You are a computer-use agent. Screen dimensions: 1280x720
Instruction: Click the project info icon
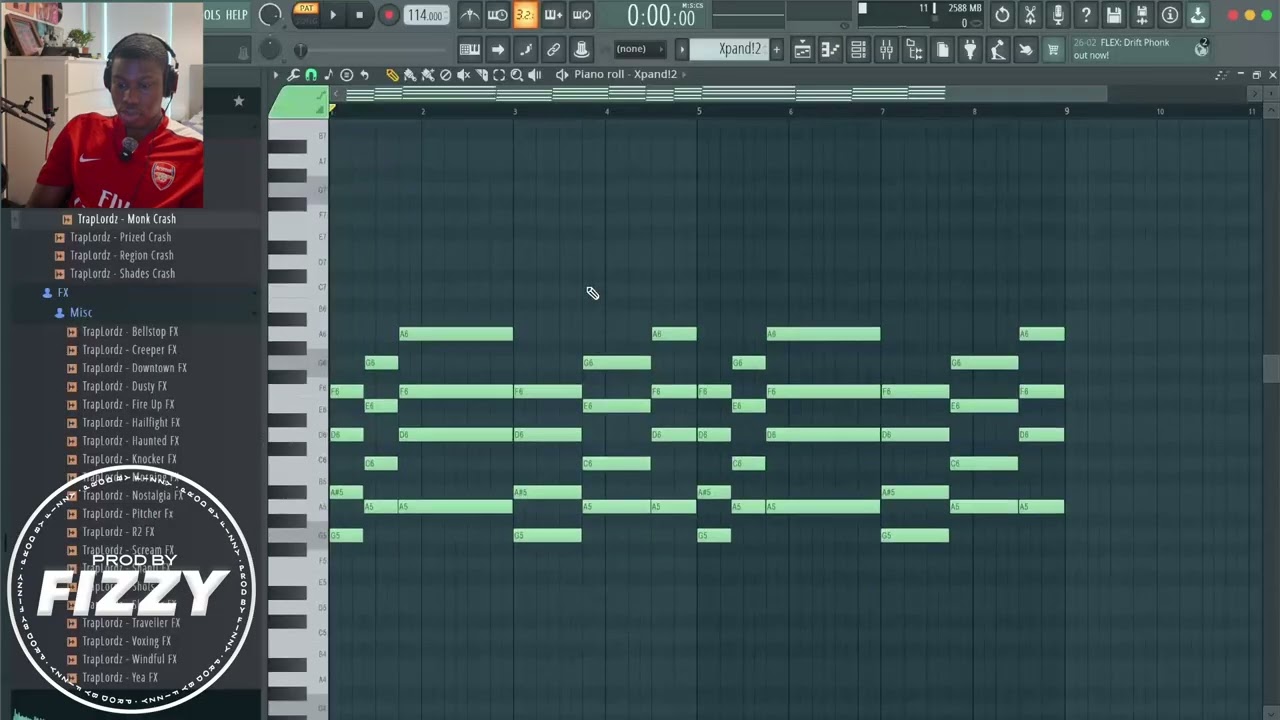click(x=1170, y=15)
